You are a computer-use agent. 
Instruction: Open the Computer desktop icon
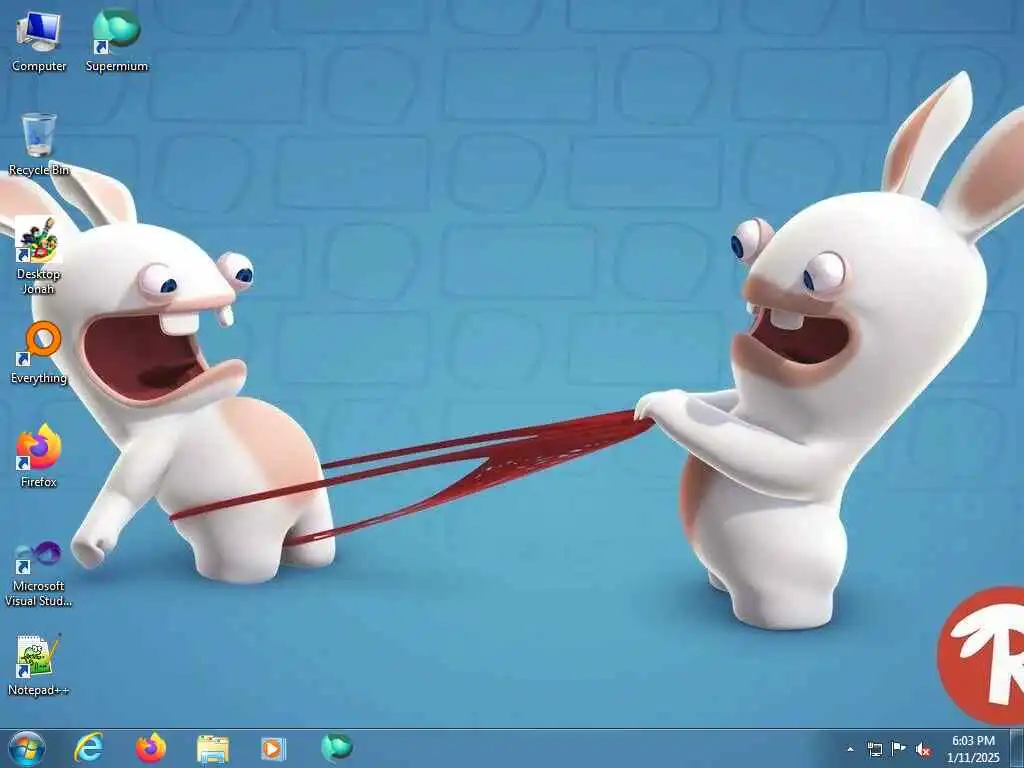coord(39,40)
